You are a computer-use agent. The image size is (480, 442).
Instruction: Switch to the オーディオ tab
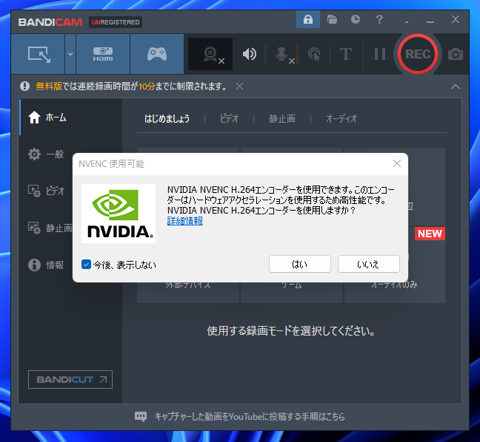point(341,119)
